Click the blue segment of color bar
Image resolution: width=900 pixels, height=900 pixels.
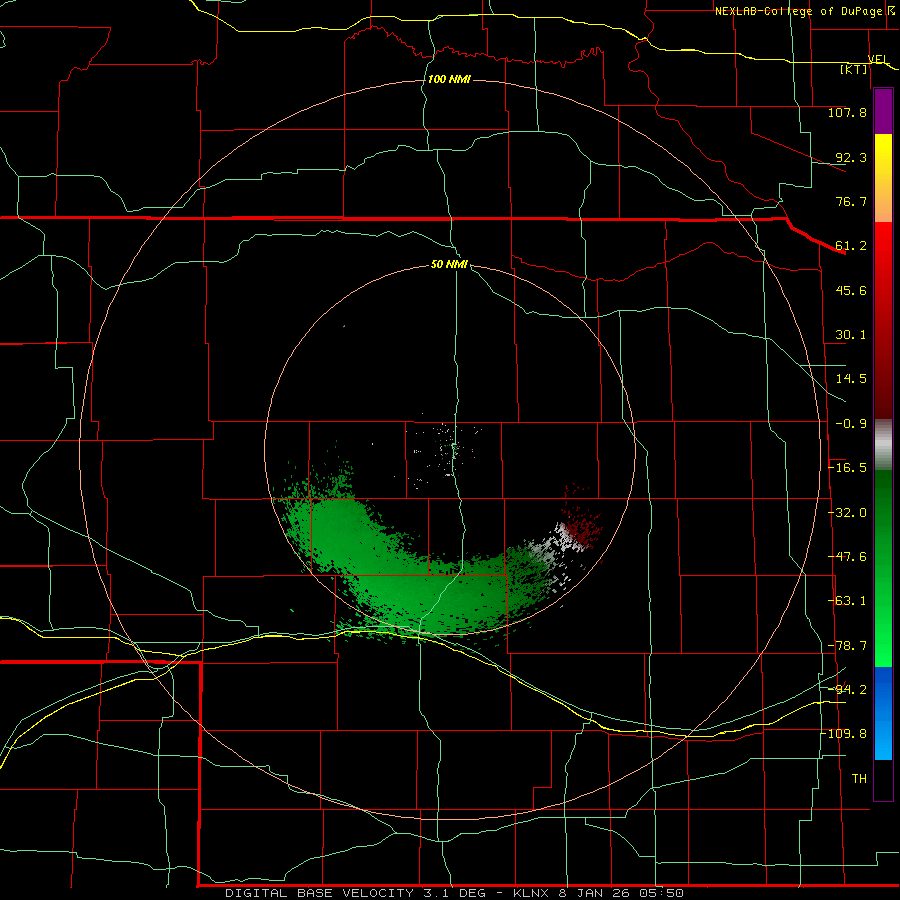pos(883,713)
